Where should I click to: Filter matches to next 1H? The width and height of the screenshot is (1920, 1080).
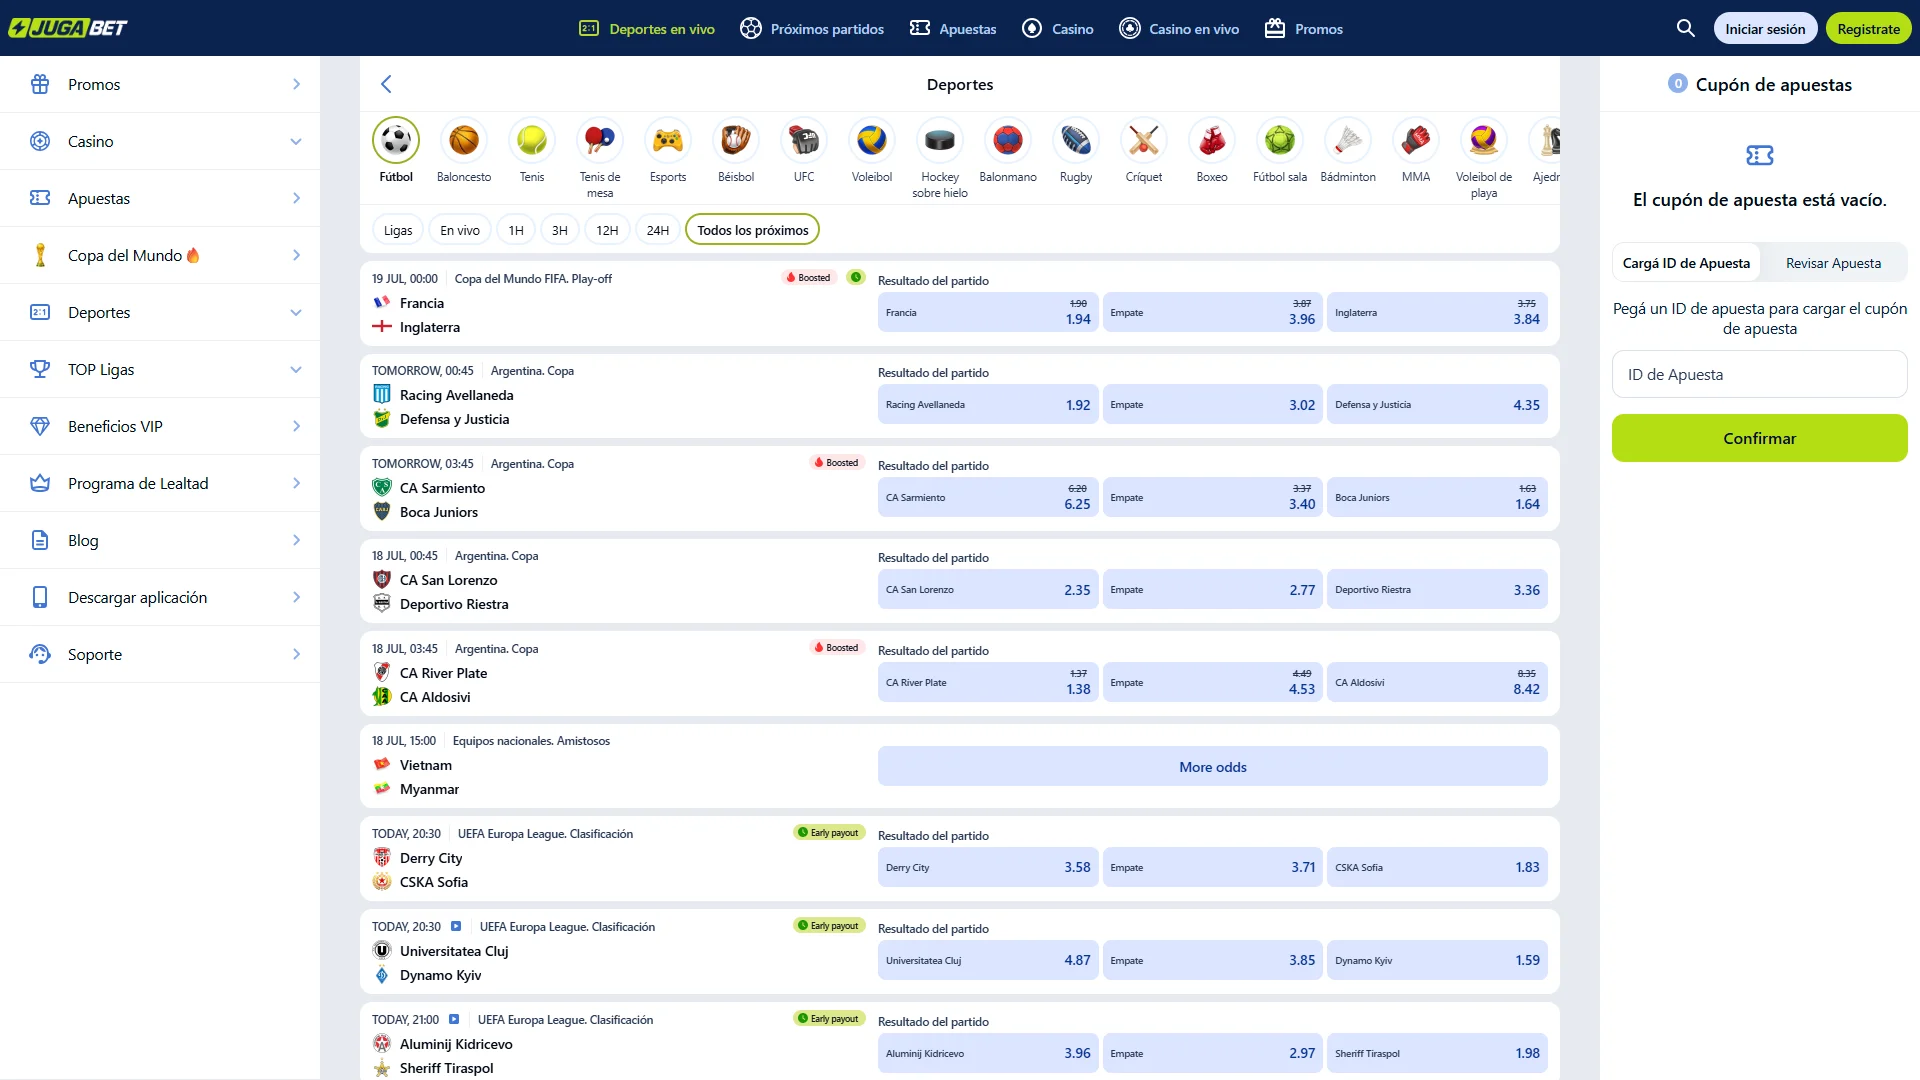[x=516, y=230]
